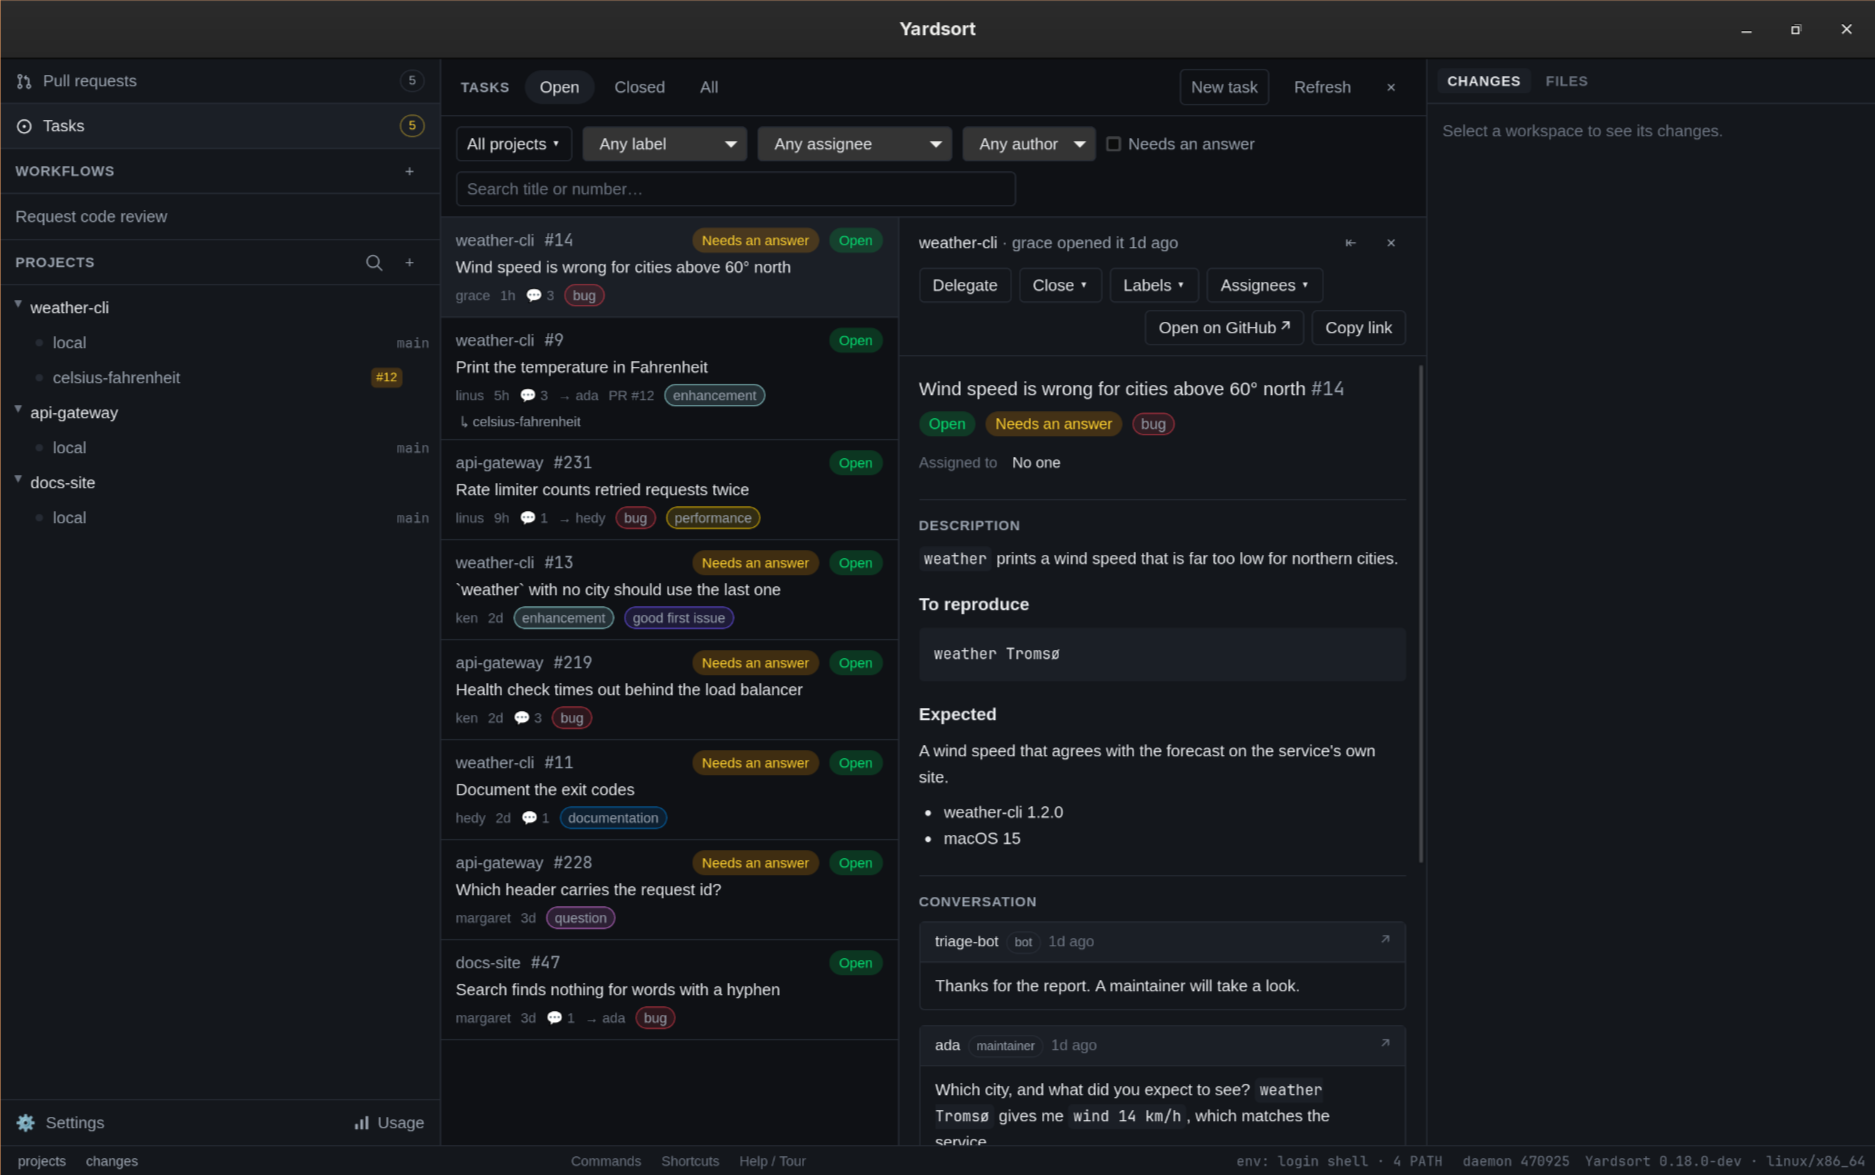
Task: Open Help / Tour from the bottom bar
Action: pos(772,1161)
